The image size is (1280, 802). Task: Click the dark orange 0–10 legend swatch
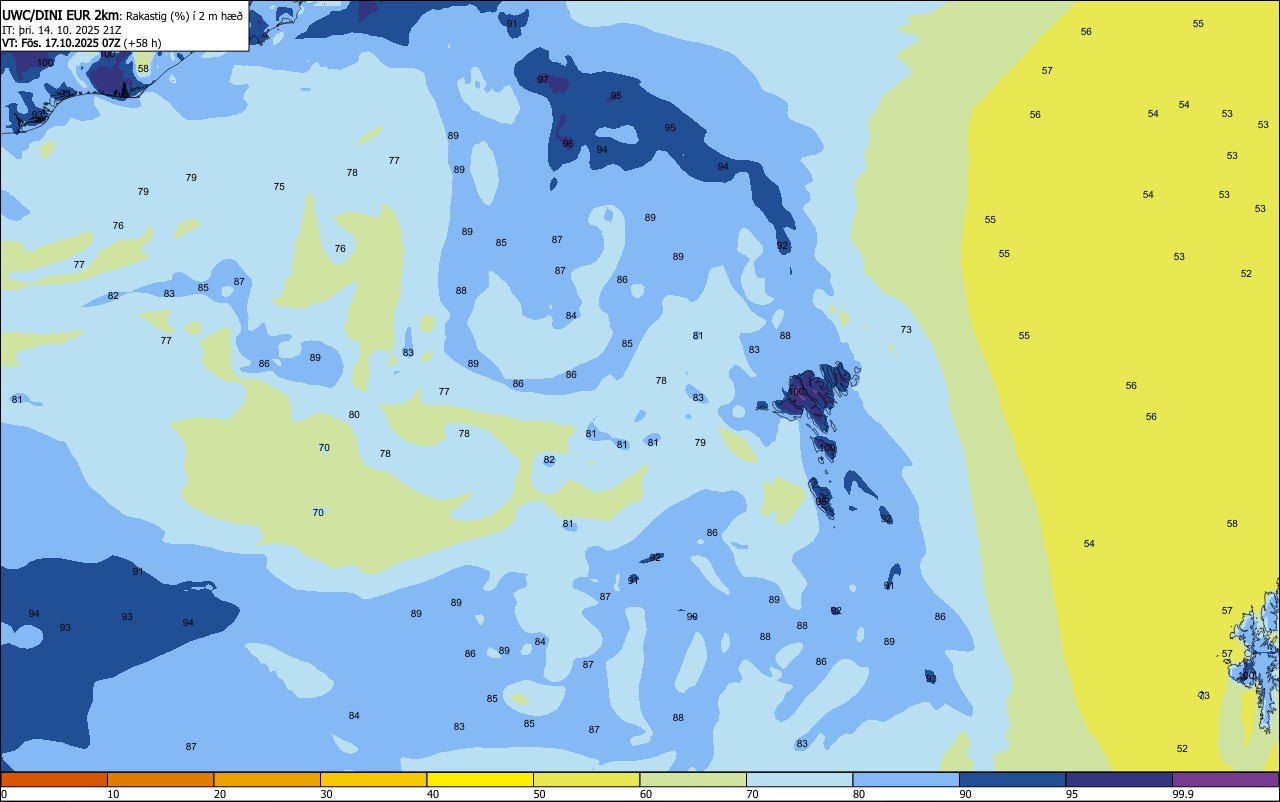[54, 779]
